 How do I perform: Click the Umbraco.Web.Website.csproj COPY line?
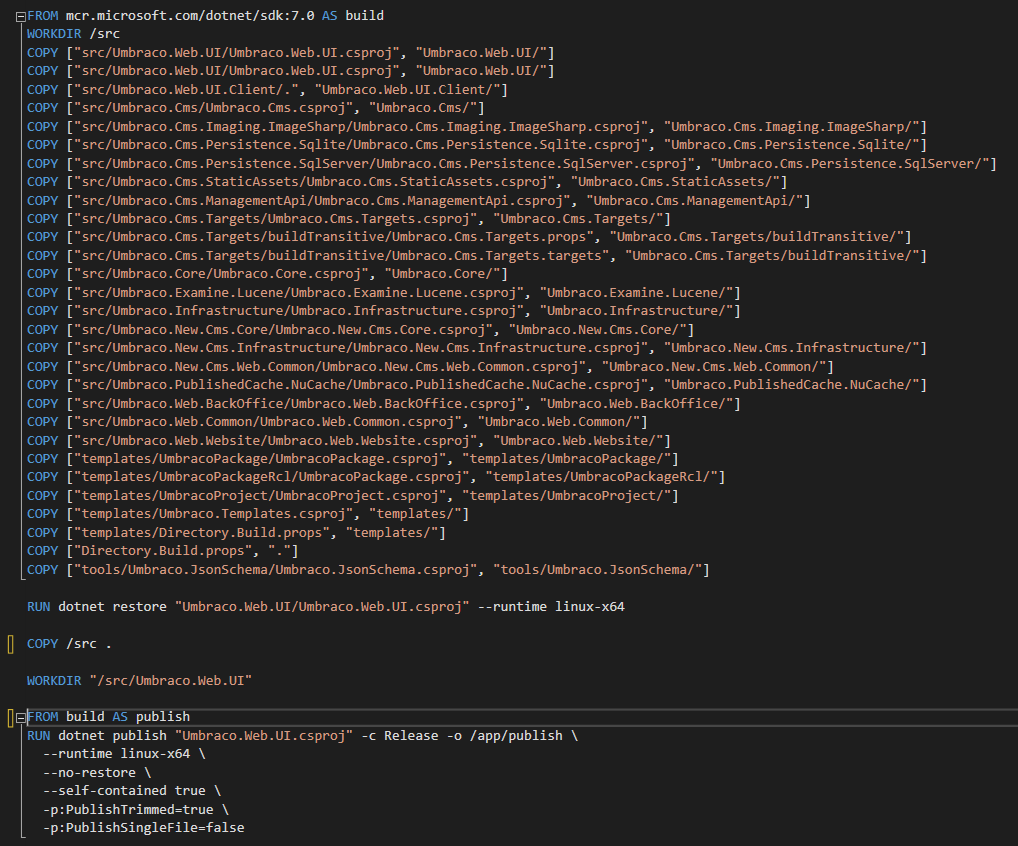click(x=349, y=441)
